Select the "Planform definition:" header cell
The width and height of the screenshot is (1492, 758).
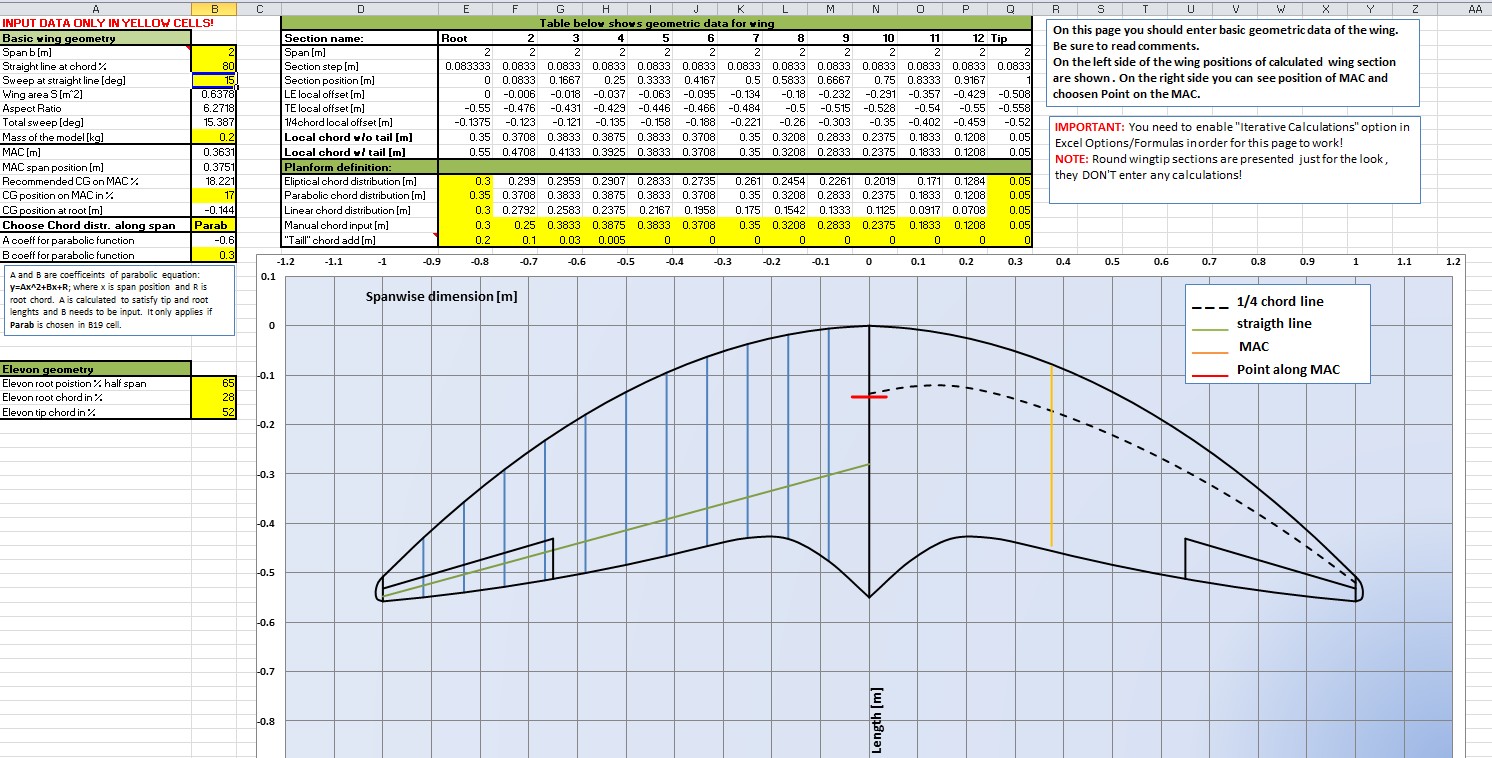(x=361, y=166)
